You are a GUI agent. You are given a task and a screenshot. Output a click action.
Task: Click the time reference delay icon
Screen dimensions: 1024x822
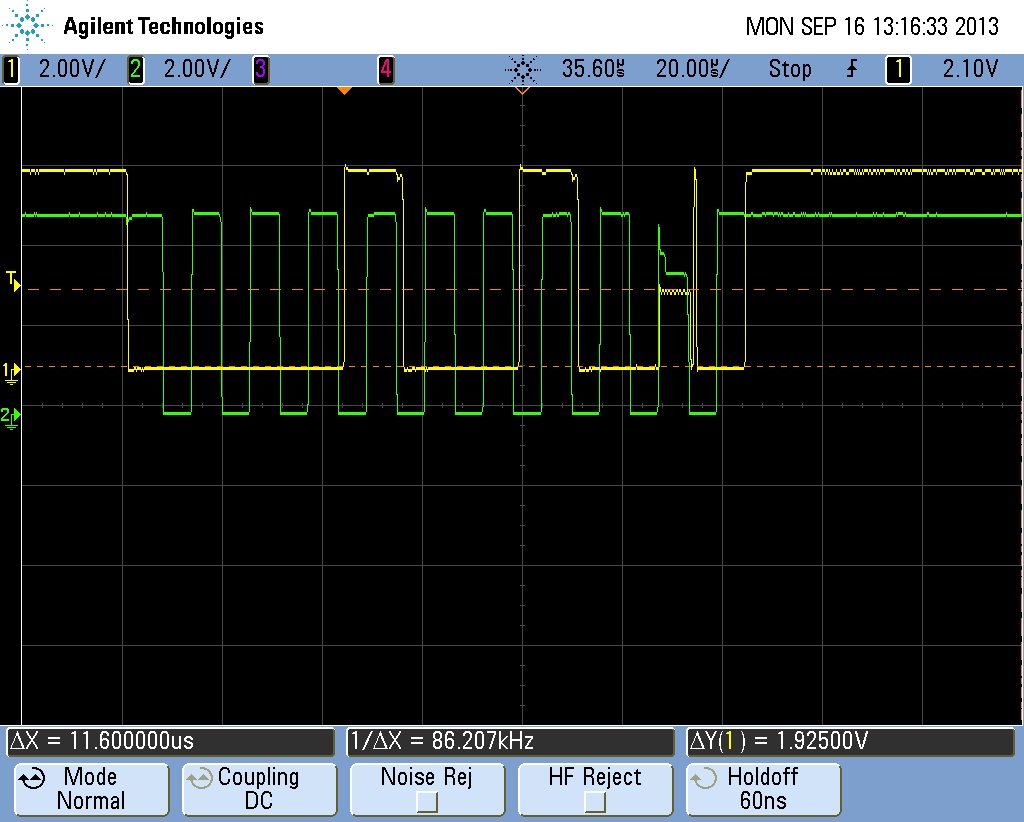(344, 89)
